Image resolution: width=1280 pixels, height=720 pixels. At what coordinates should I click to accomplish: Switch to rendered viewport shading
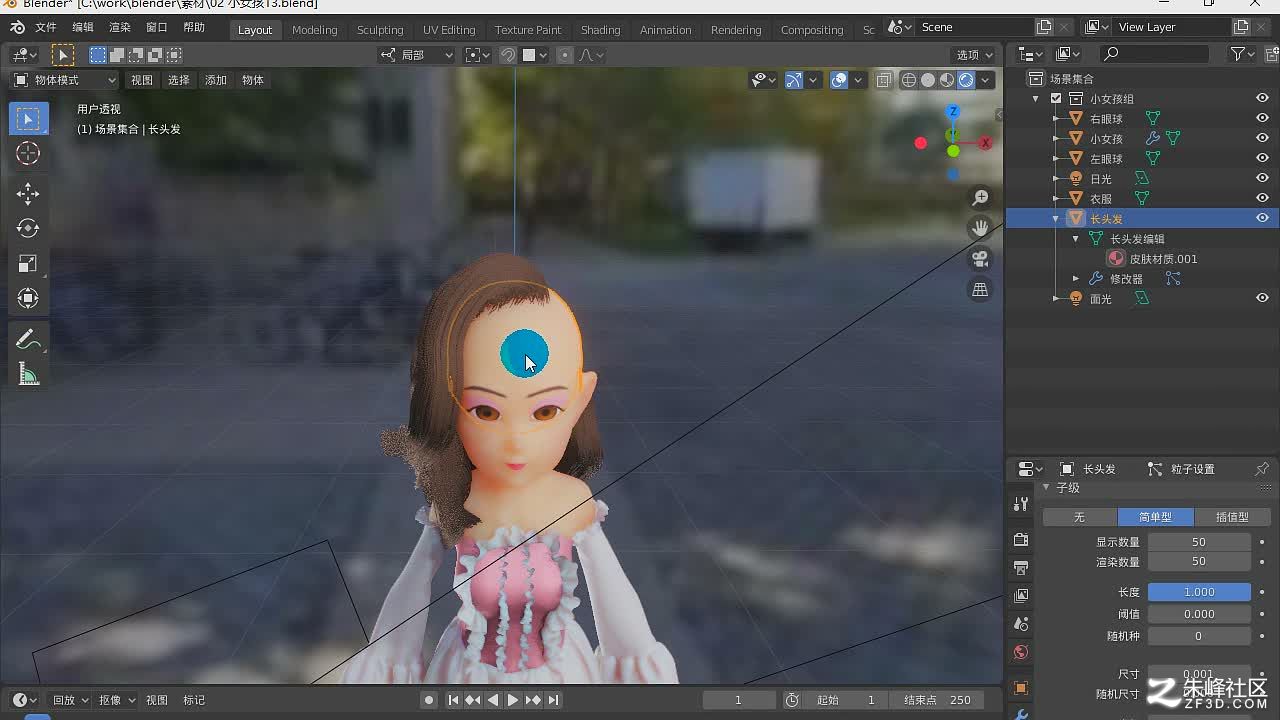(x=966, y=80)
